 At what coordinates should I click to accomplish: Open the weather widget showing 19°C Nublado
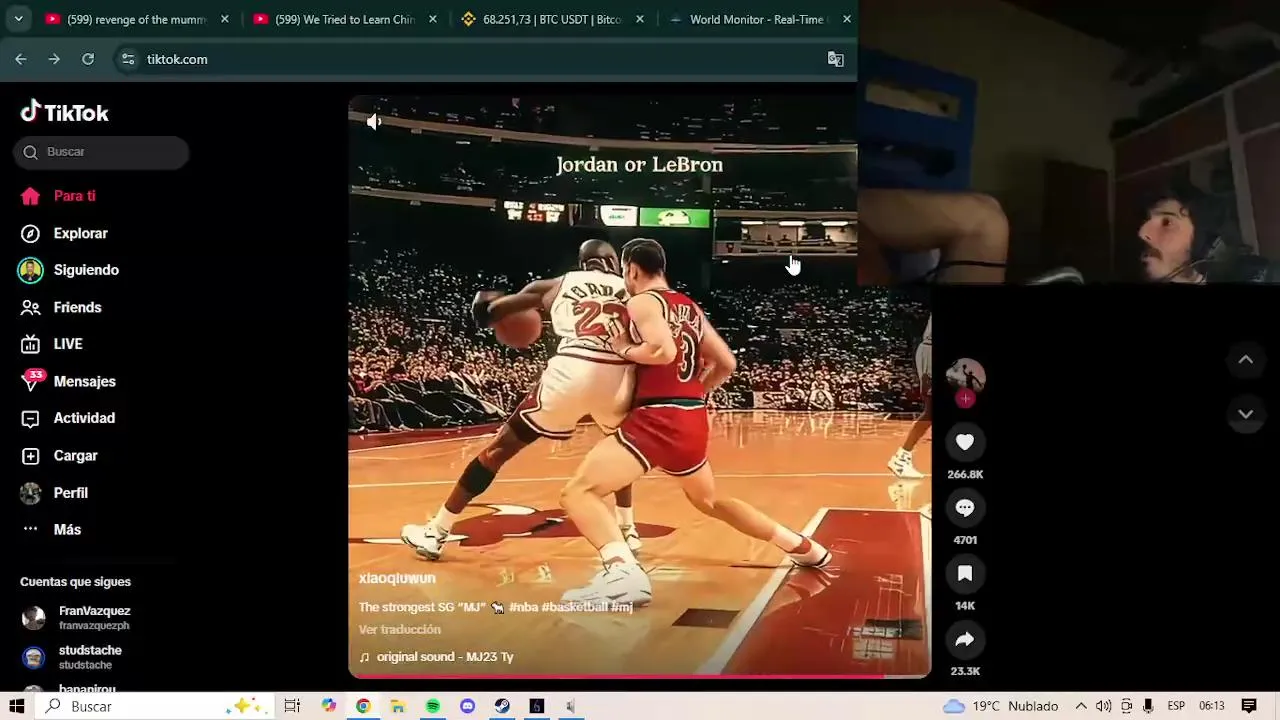point(1000,706)
